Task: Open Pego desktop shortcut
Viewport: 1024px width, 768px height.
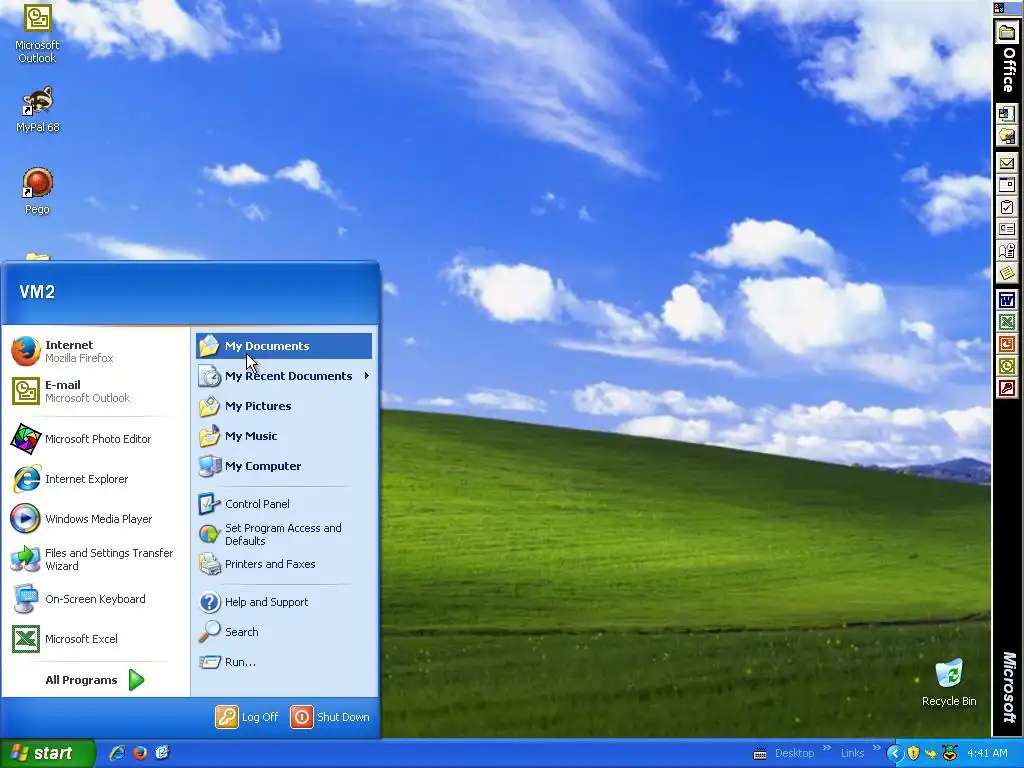Action: point(37,191)
